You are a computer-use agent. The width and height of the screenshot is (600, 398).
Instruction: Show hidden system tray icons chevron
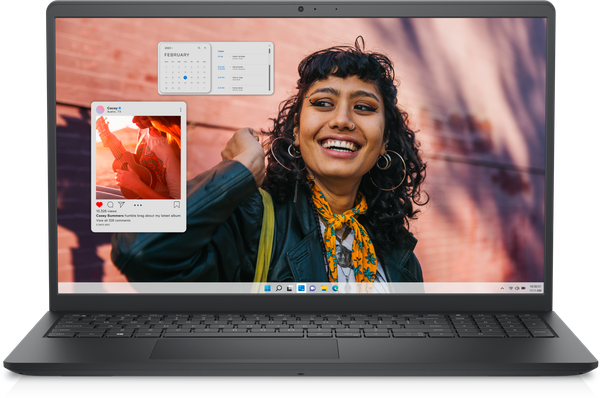502,288
